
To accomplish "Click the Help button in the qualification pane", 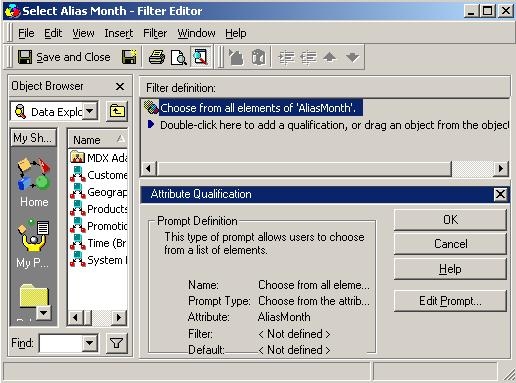I will coord(450,269).
